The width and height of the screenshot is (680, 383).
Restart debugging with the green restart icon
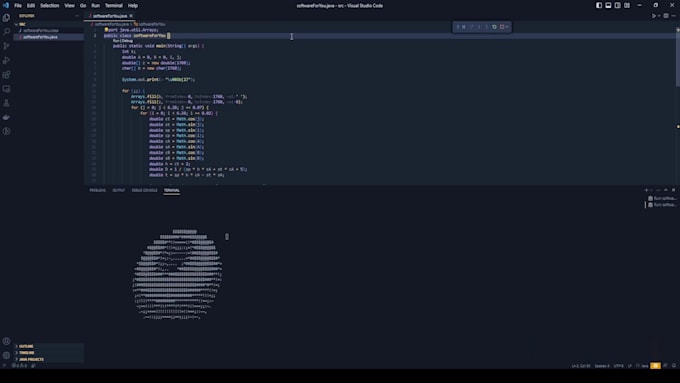point(494,27)
